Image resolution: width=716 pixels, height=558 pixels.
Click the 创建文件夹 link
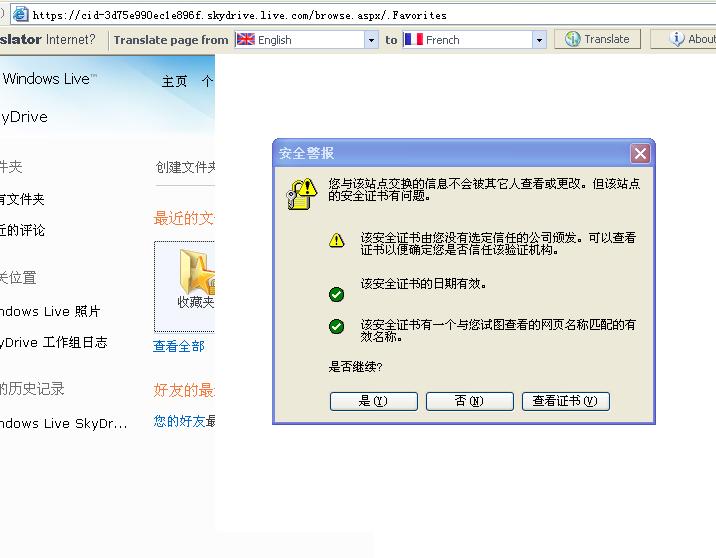[x=185, y=167]
